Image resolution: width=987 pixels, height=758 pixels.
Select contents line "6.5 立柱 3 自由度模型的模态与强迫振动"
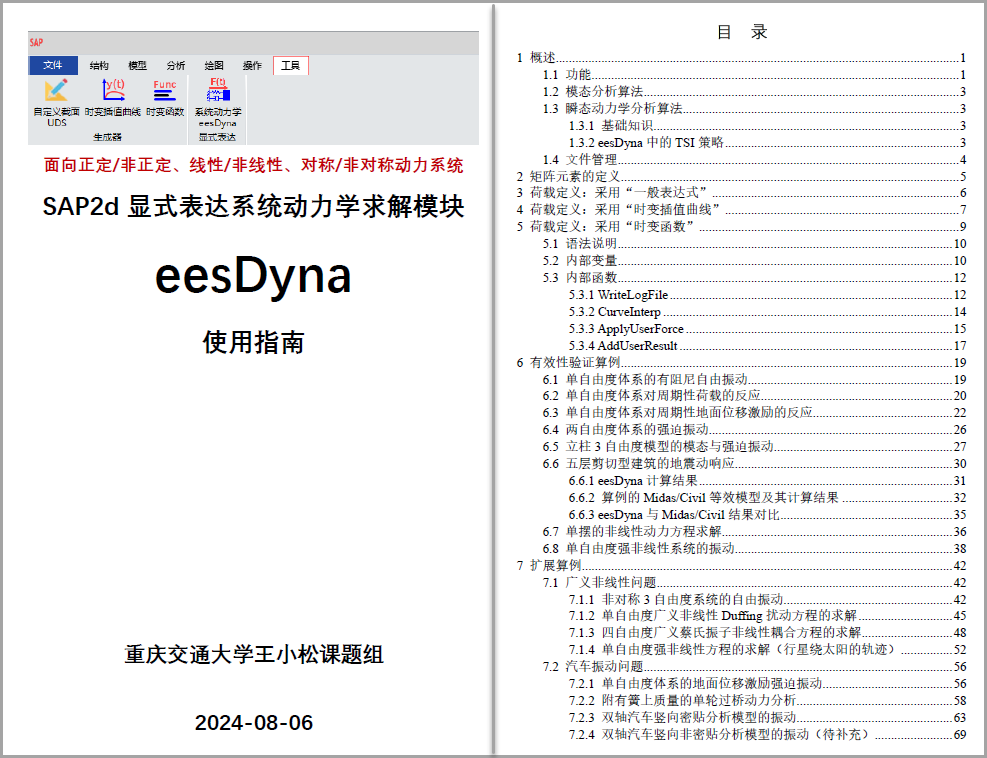[x=755, y=446]
